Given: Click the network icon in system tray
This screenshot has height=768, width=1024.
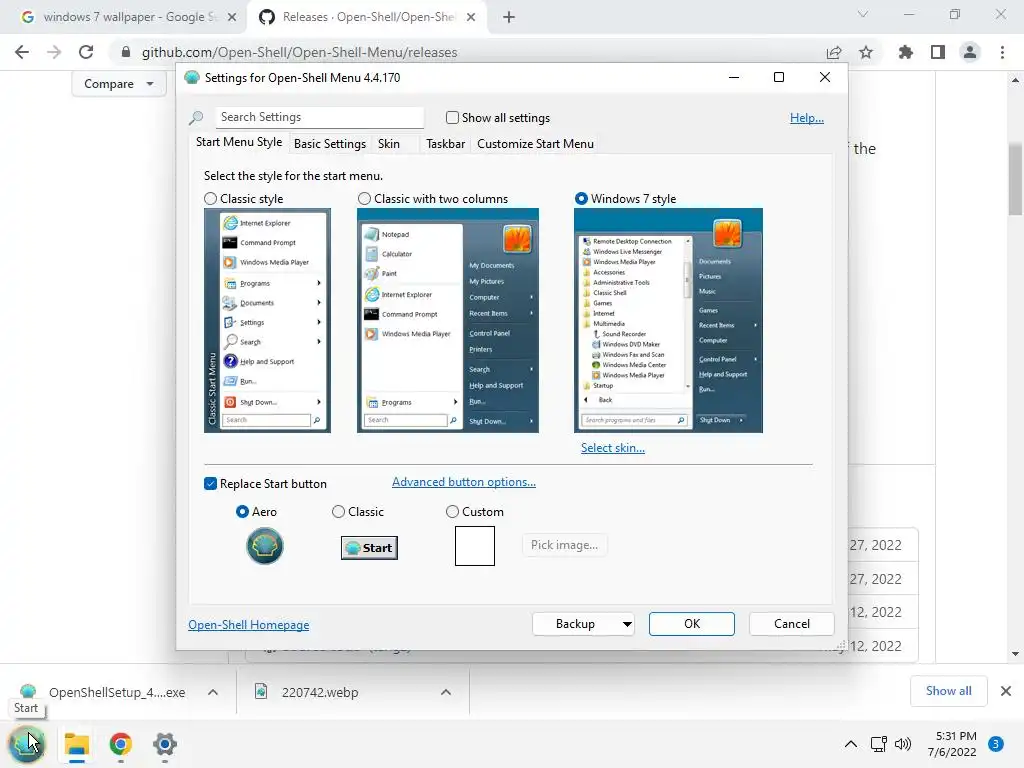Looking at the screenshot, I should pyautogui.click(x=878, y=744).
